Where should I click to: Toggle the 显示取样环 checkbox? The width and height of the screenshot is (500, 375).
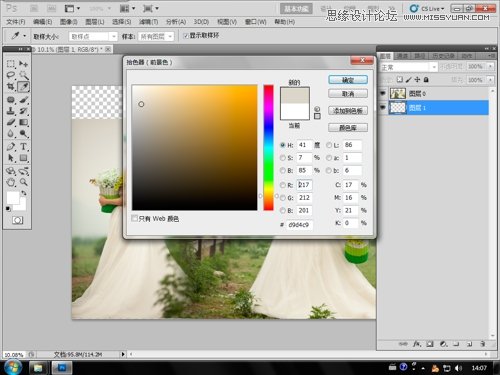tap(186, 36)
